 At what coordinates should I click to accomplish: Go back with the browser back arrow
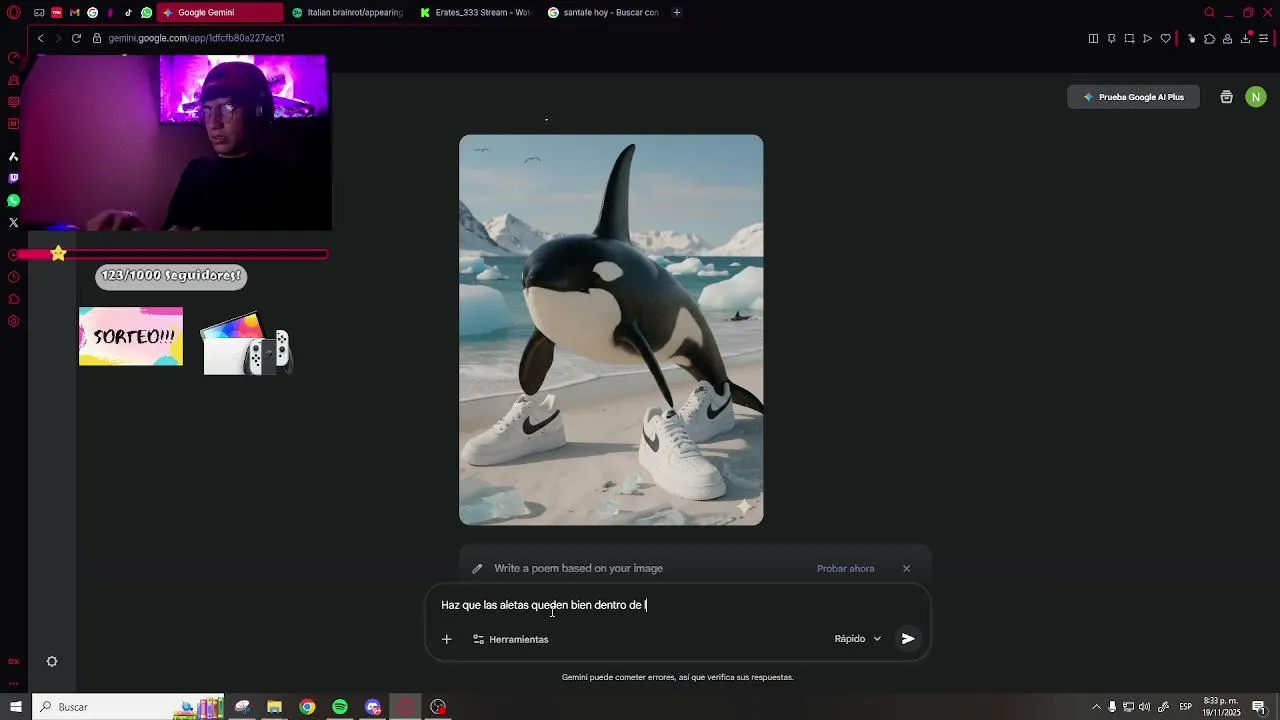[x=40, y=38]
